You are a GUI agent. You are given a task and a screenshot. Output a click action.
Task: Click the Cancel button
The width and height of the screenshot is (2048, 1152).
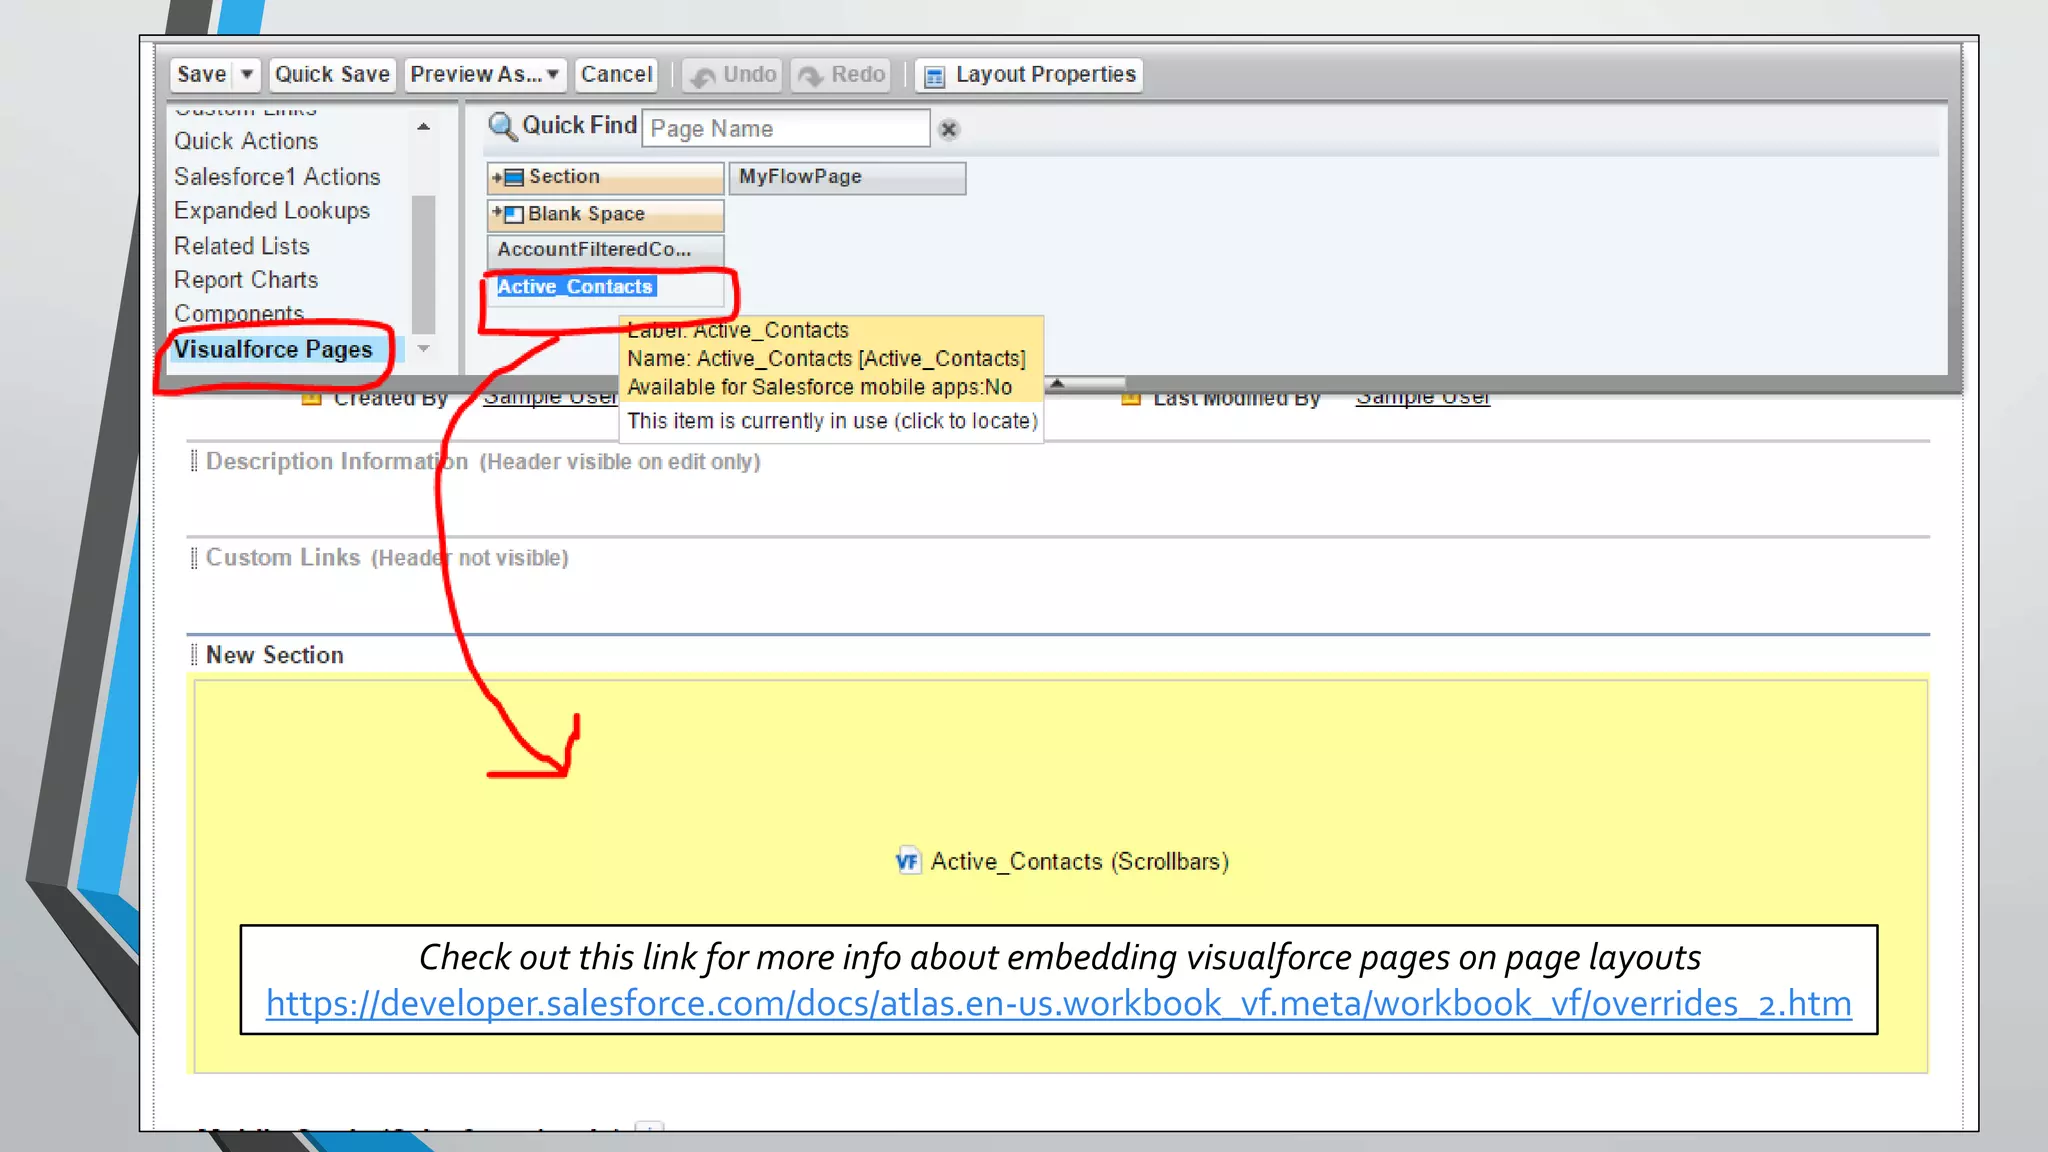[616, 75]
